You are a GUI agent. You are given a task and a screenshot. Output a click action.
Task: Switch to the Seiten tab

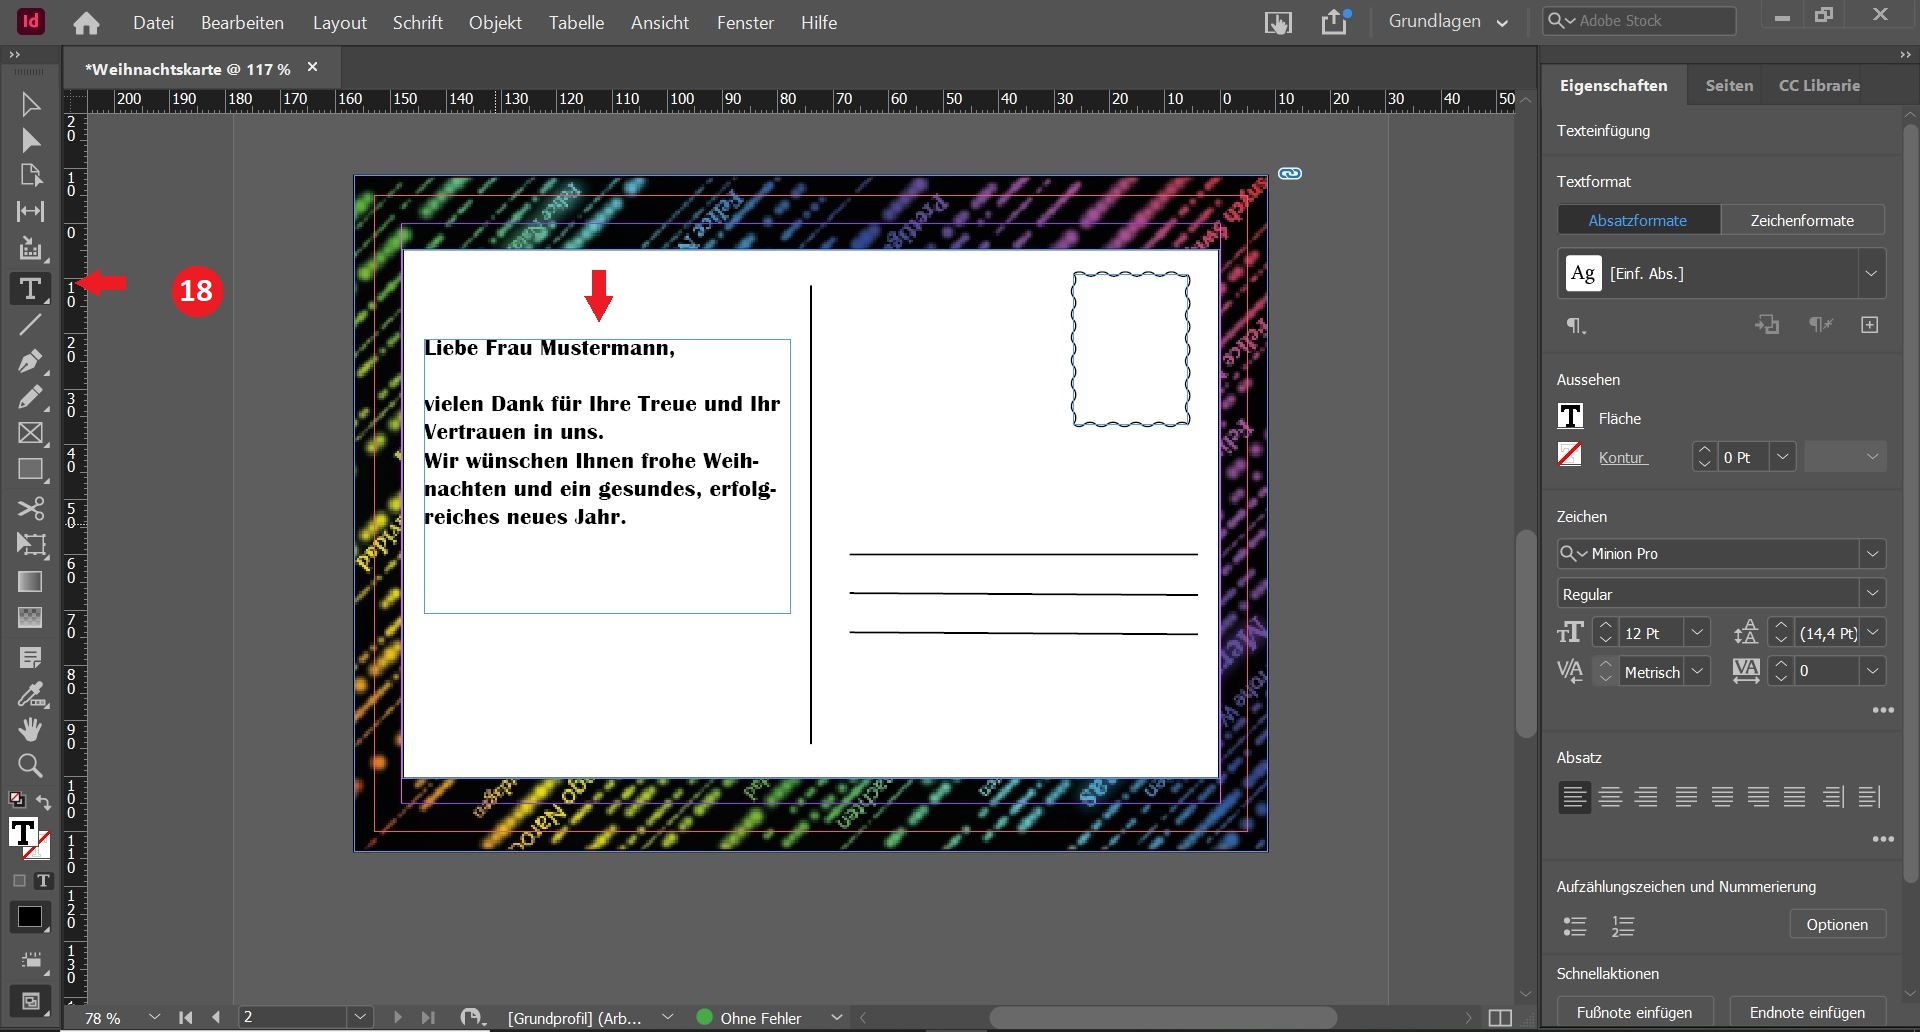[x=1729, y=86]
